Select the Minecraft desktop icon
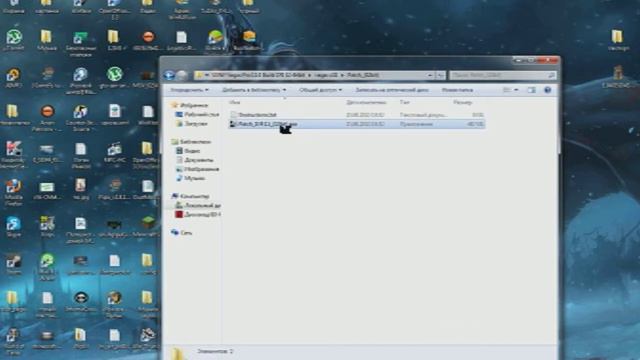 [x=148, y=227]
